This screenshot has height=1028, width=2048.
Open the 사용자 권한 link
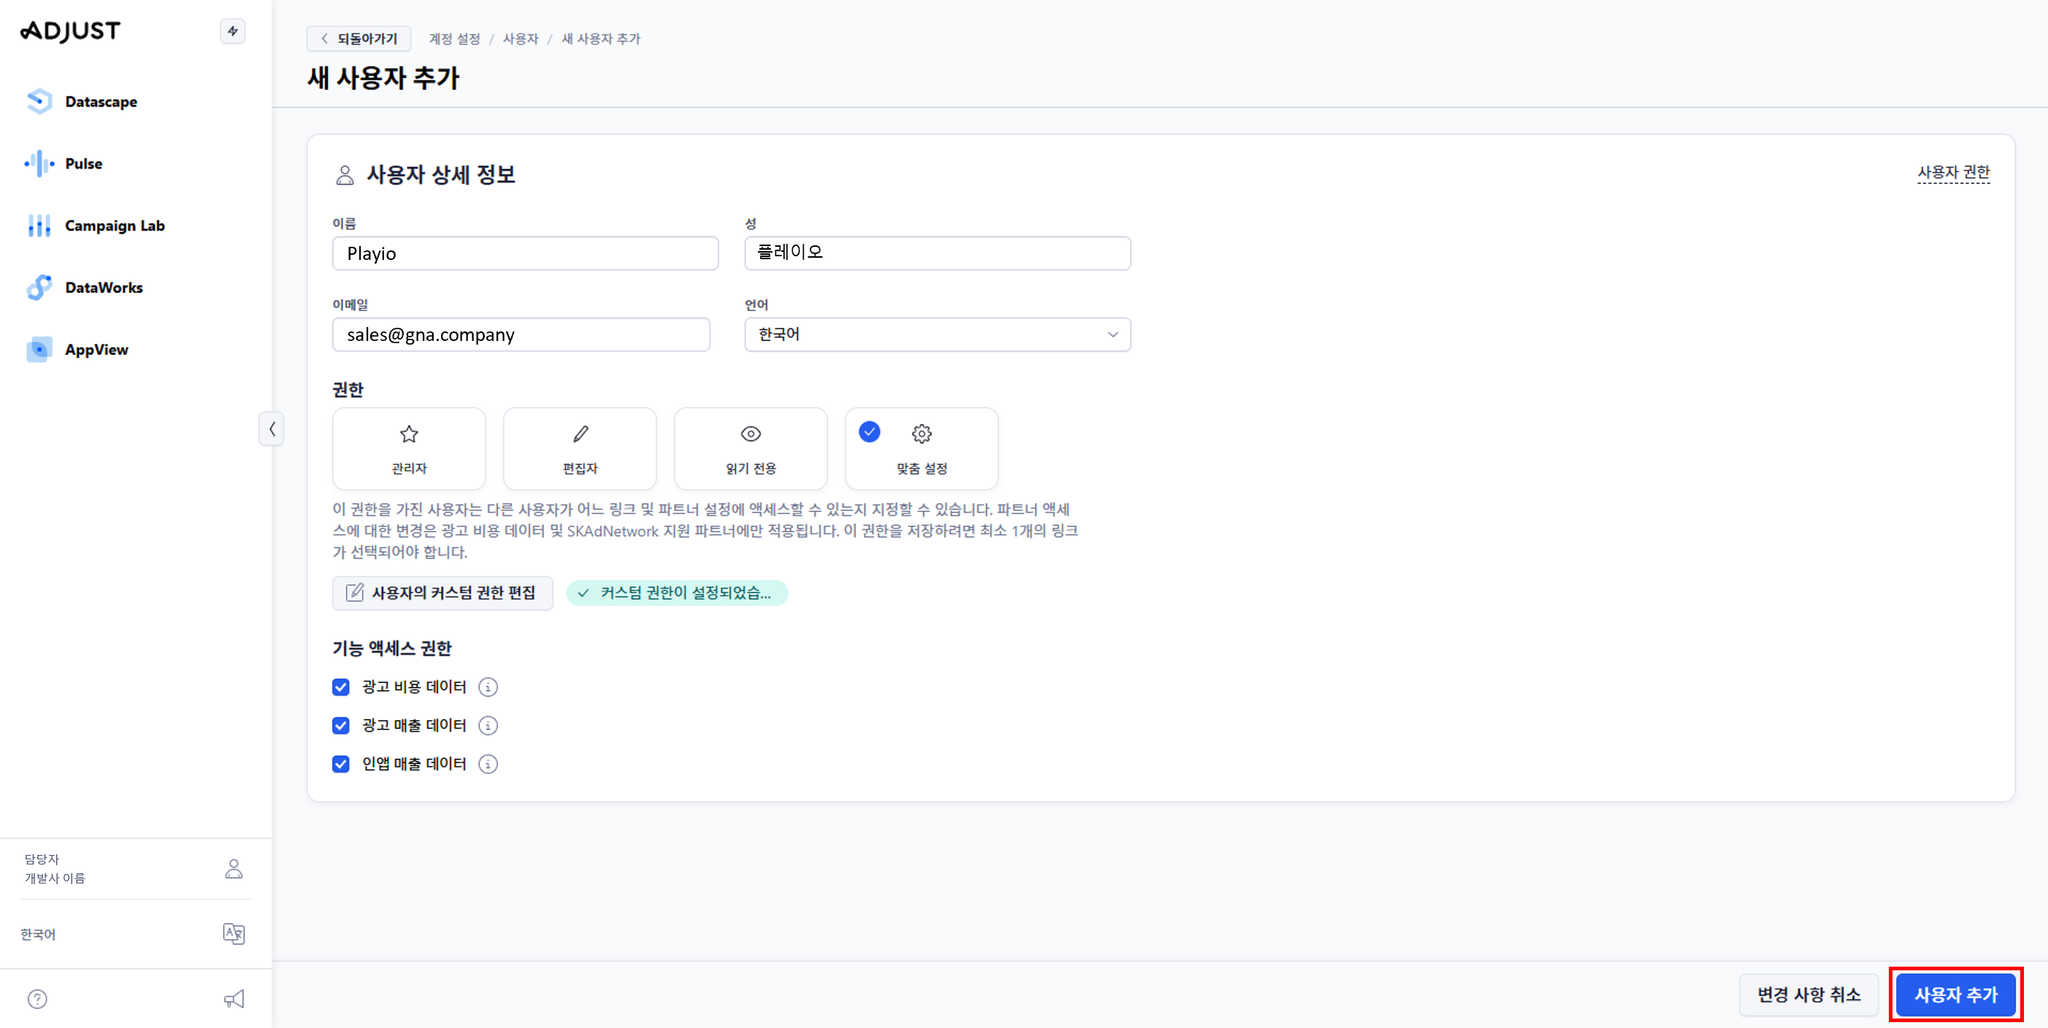point(1953,172)
